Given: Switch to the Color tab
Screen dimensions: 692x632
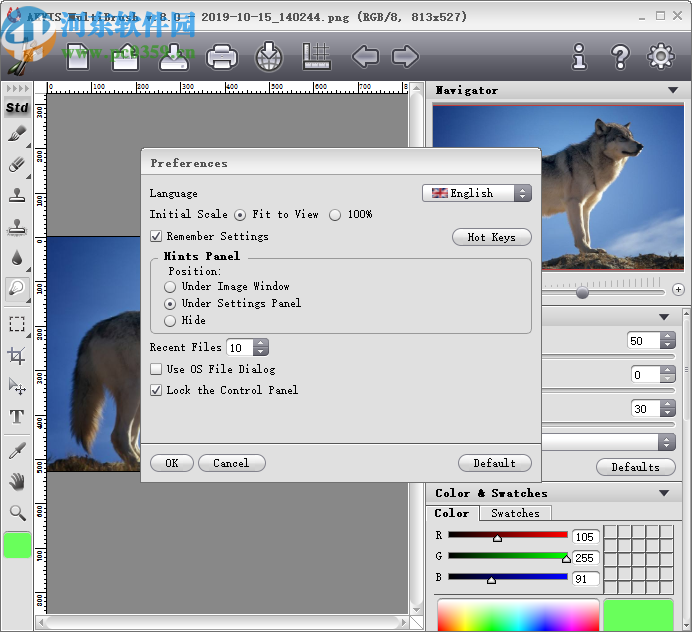Looking at the screenshot, I should pos(452,513).
